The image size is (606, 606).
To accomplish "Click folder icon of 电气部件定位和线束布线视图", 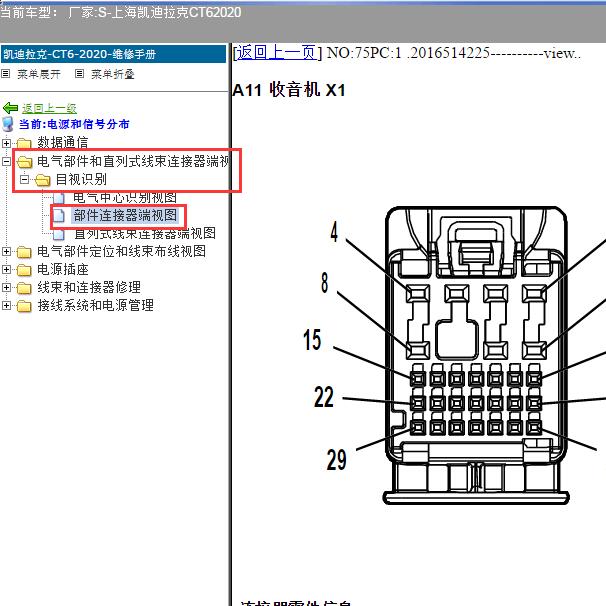I will pos(24,252).
